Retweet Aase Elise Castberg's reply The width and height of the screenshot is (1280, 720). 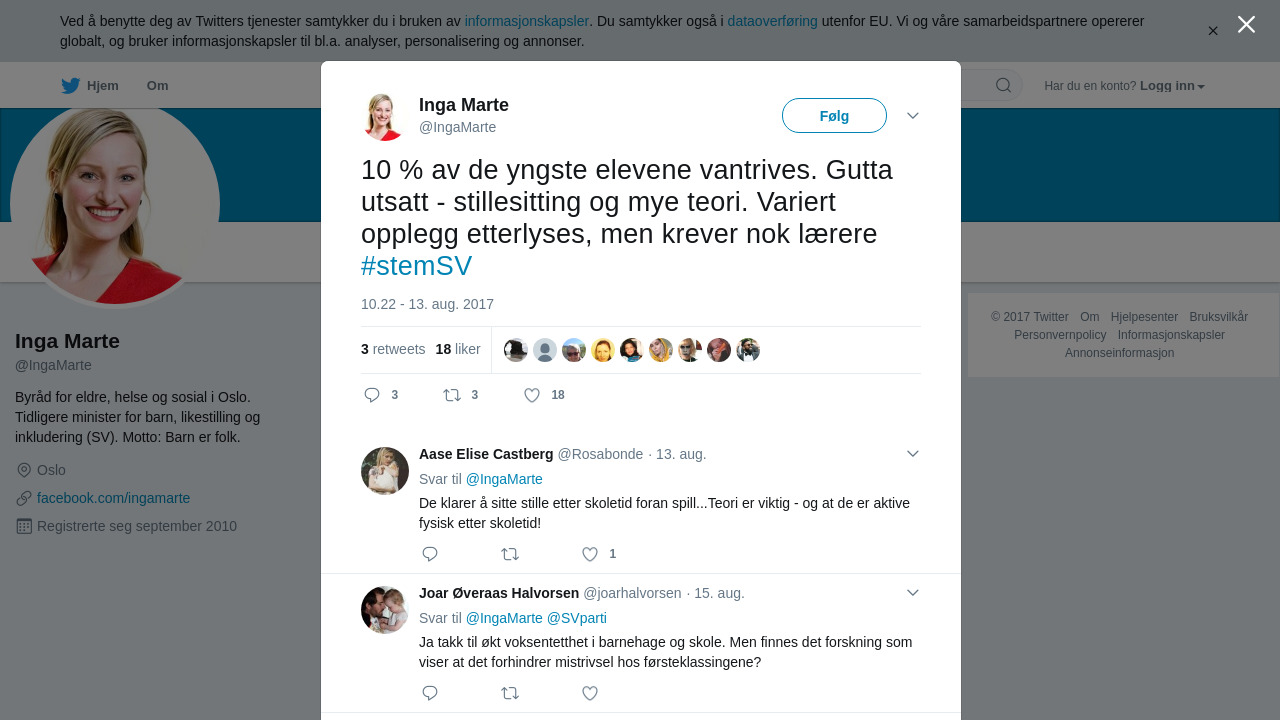click(510, 554)
